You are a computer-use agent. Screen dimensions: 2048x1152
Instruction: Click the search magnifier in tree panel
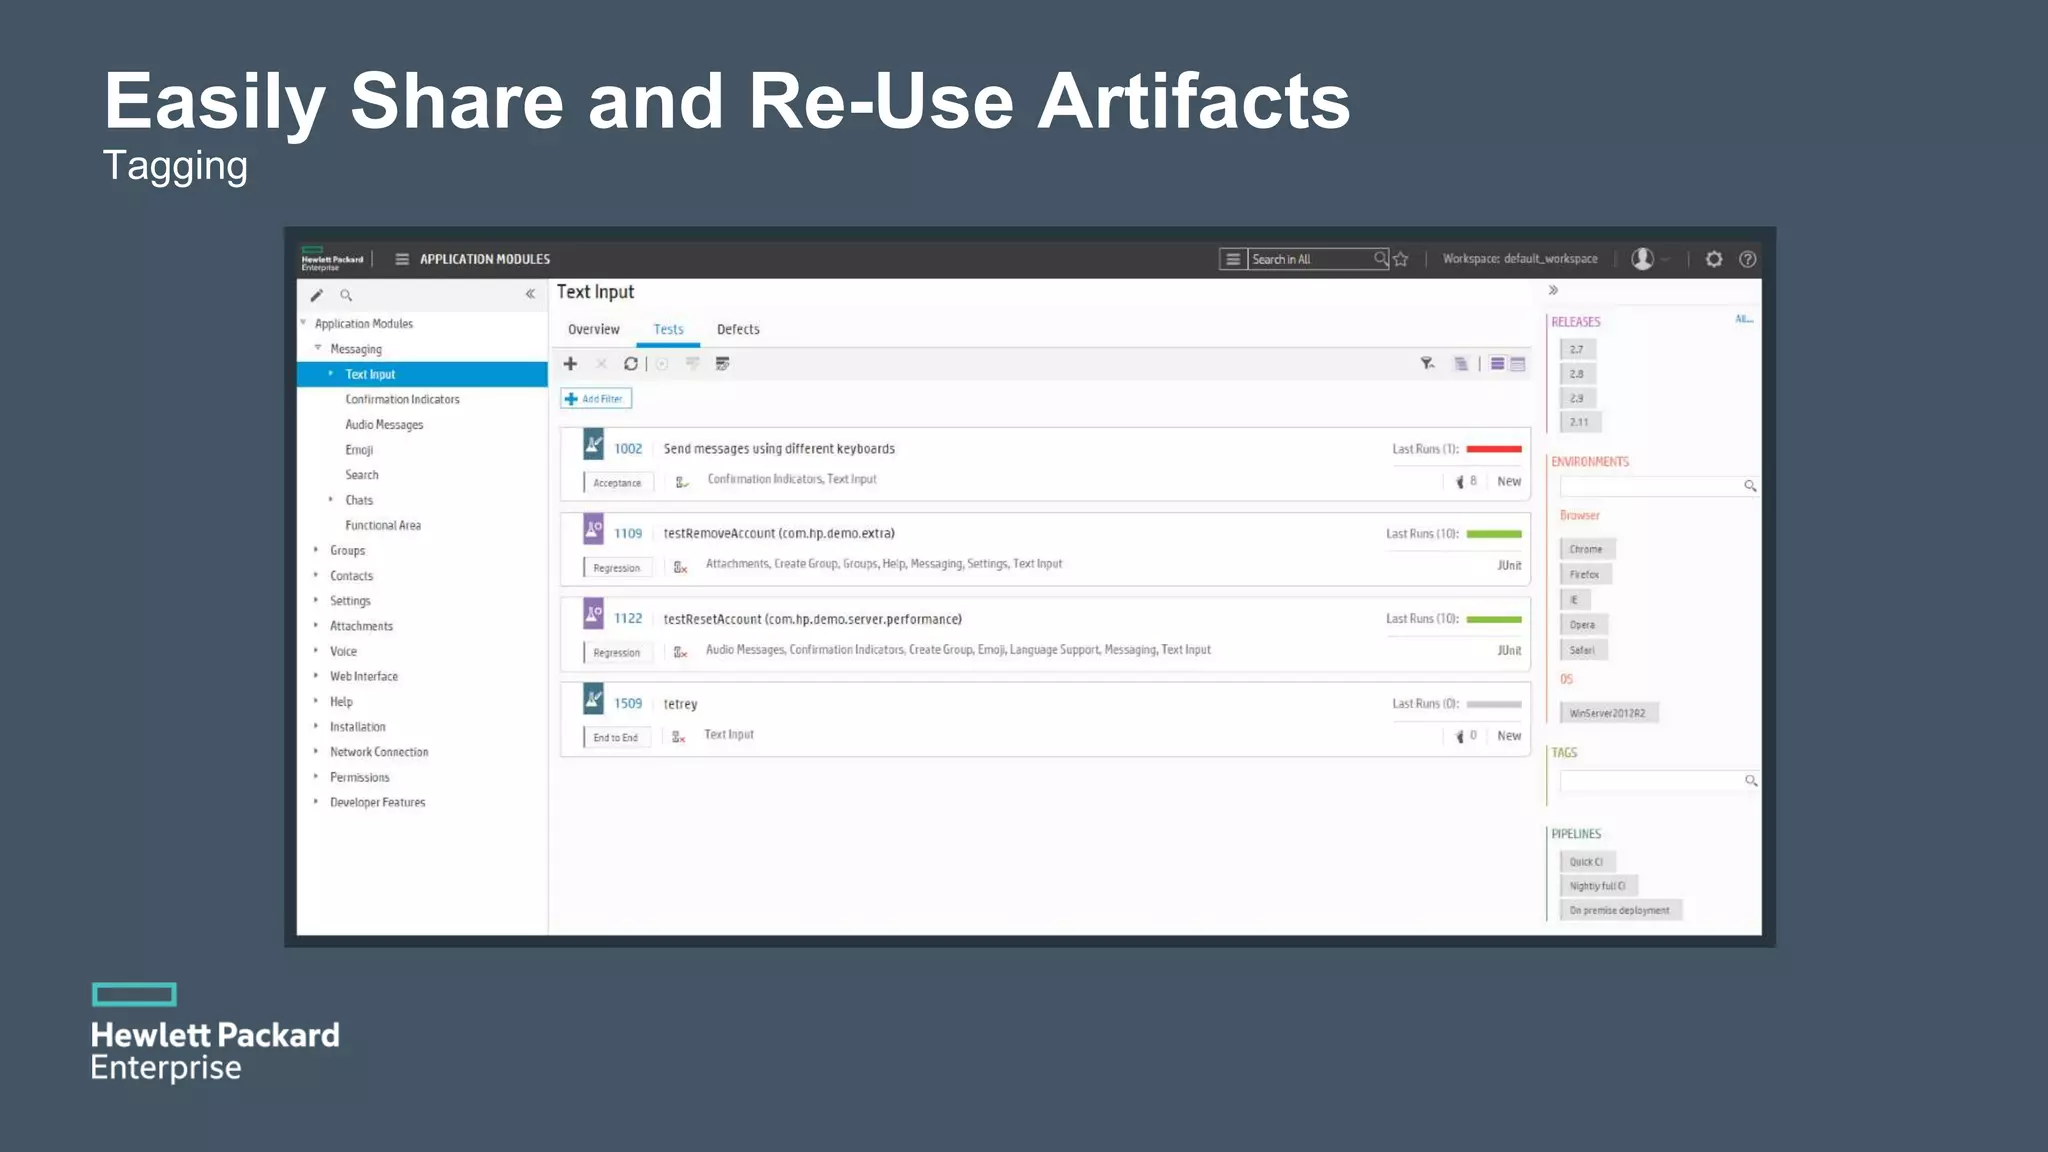[346, 295]
